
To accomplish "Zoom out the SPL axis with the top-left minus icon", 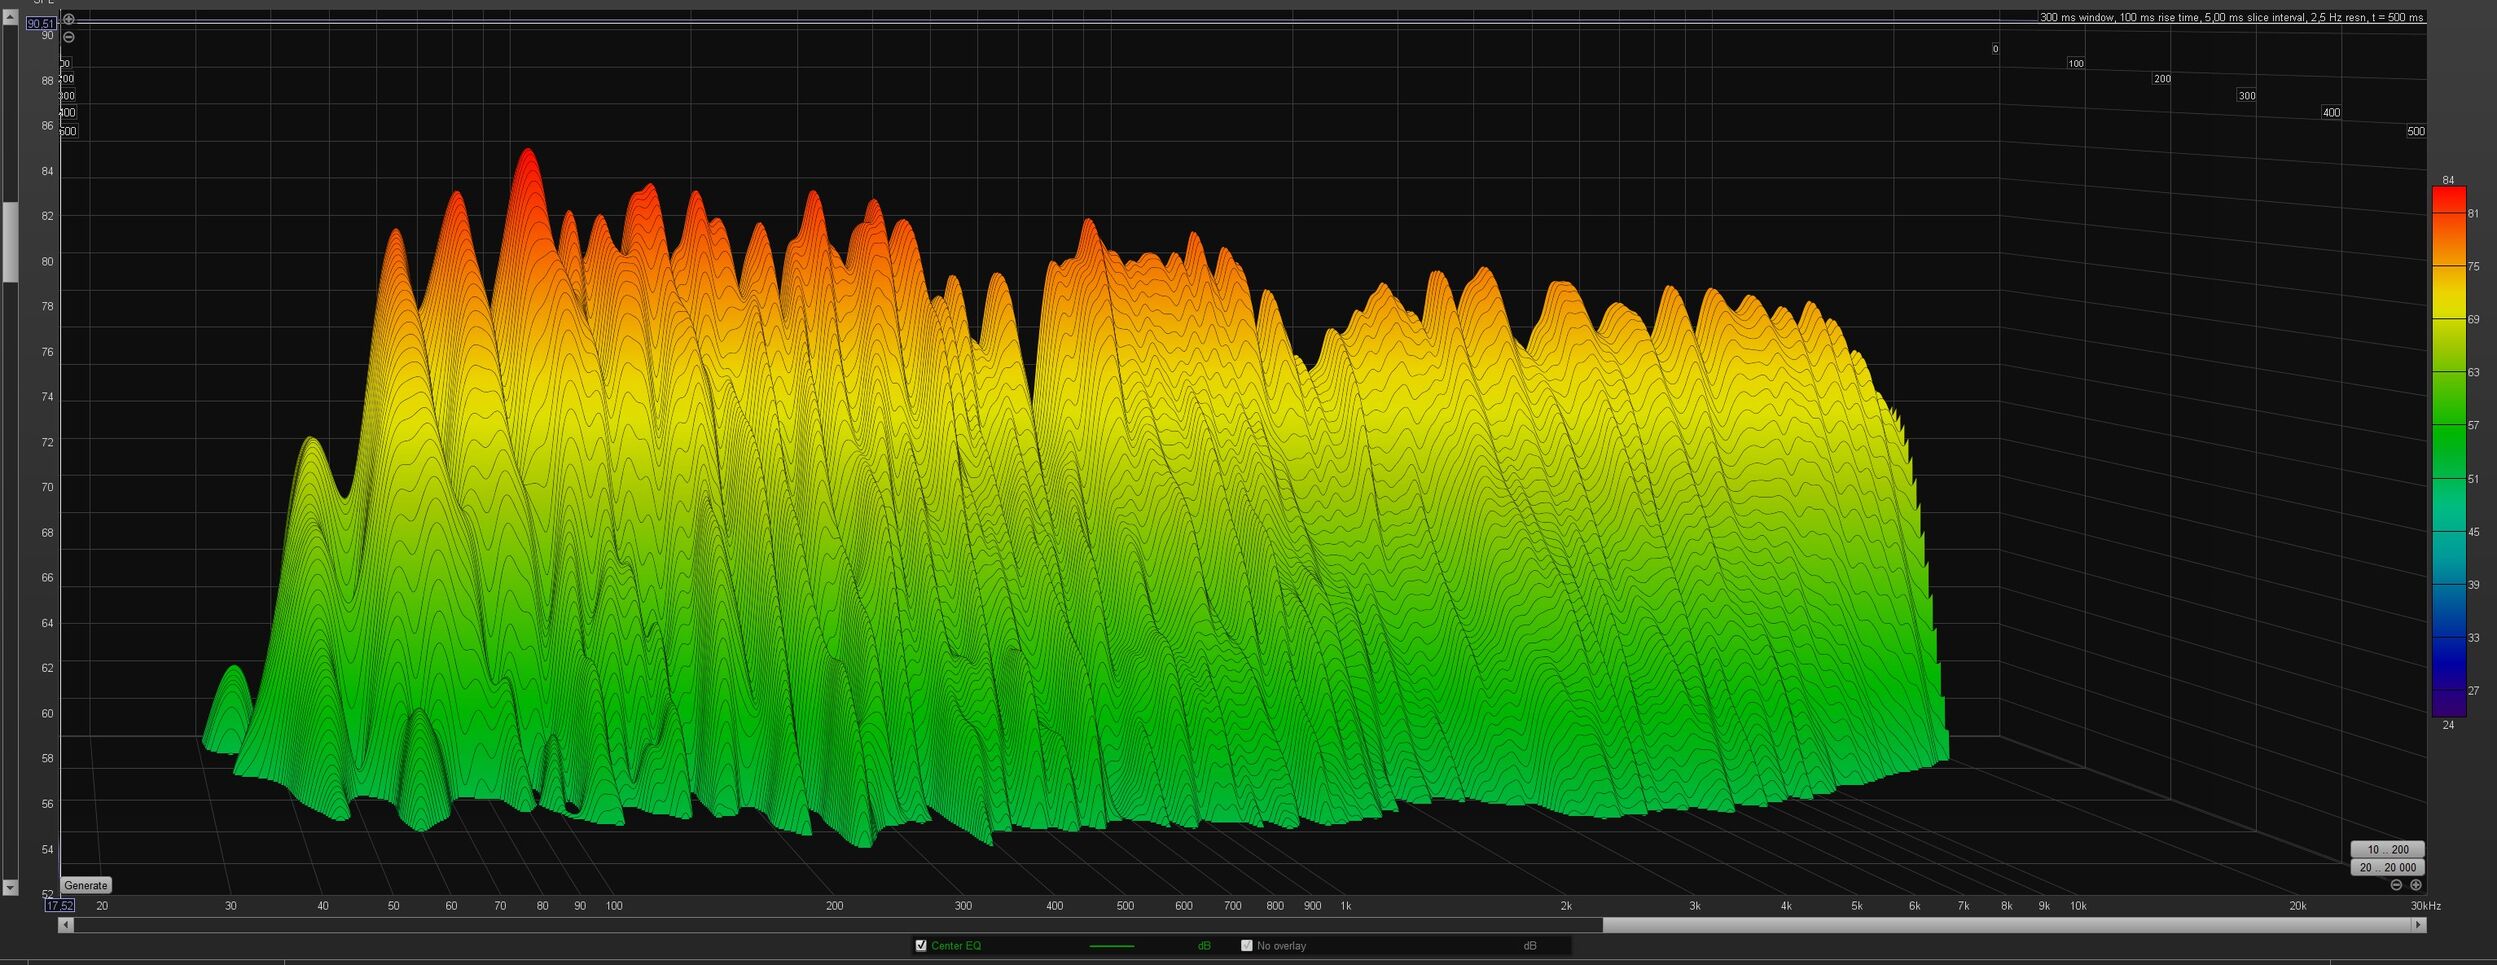I will coord(68,37).
